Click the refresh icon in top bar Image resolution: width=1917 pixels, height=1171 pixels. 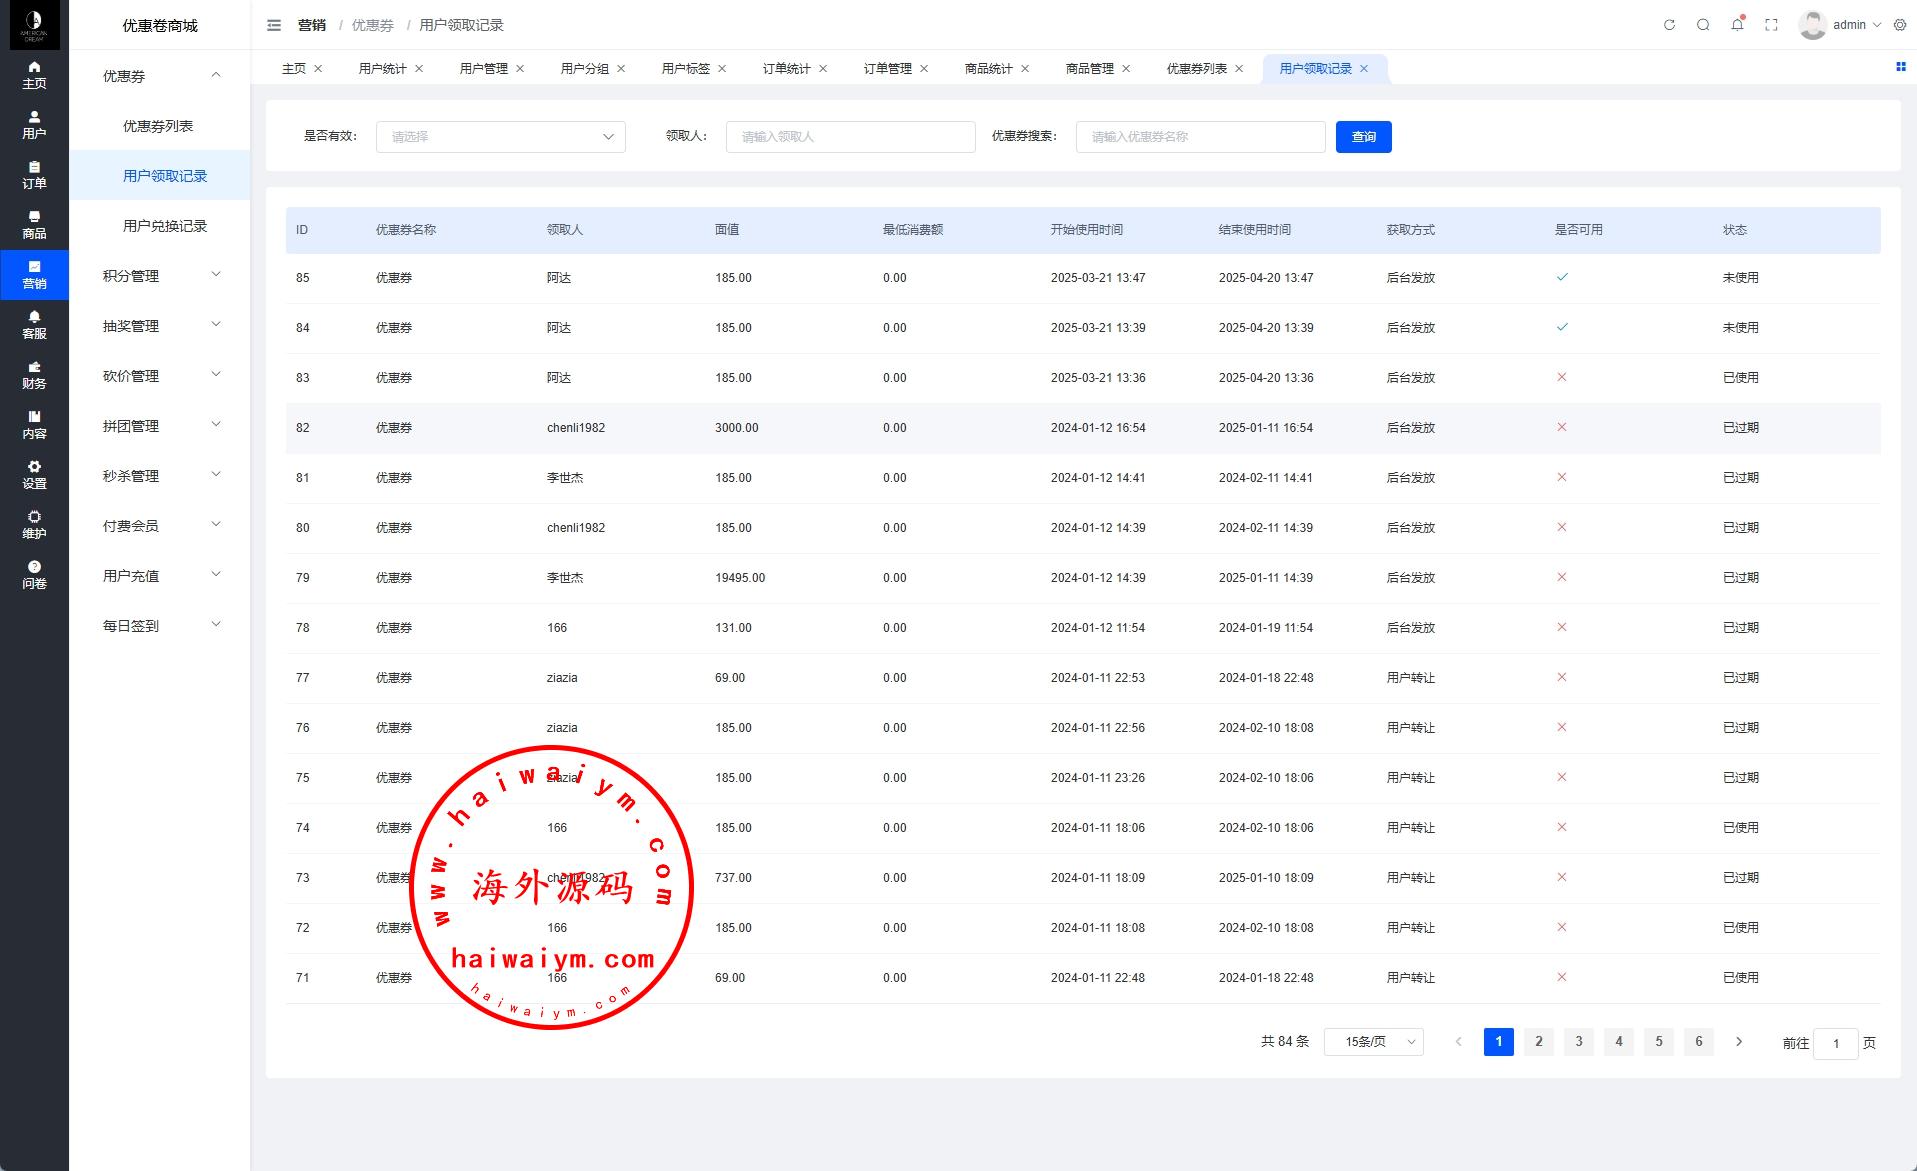[1669, 25]
